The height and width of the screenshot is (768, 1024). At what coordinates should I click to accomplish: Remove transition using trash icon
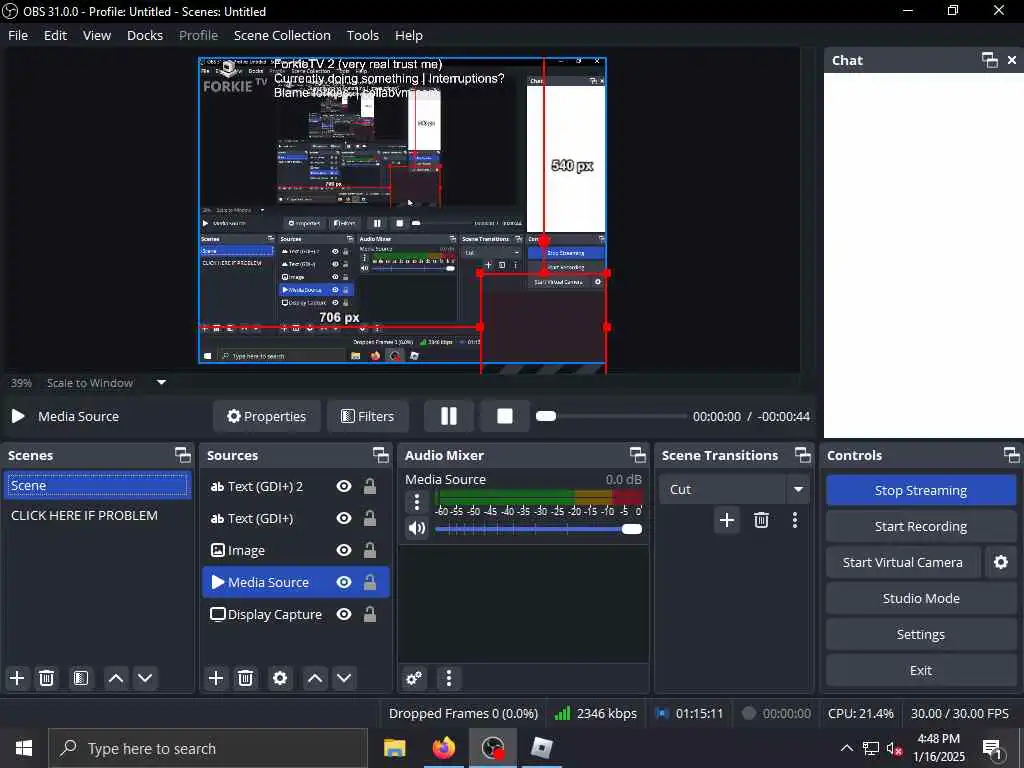[761, 520]
